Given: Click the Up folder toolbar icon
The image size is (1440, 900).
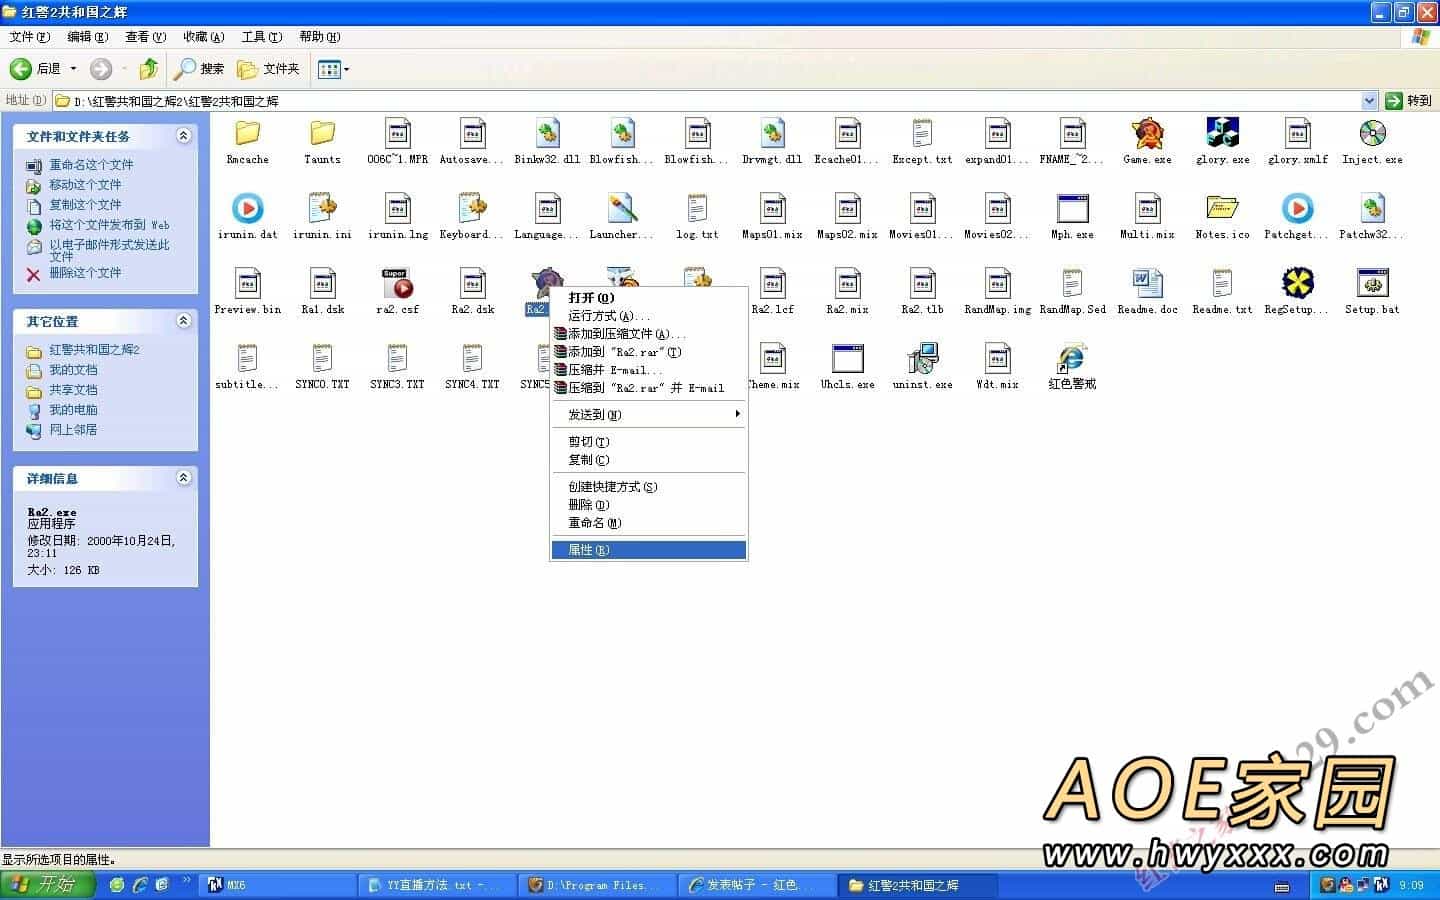Looking at the screenshot, I should coord(149,69).
